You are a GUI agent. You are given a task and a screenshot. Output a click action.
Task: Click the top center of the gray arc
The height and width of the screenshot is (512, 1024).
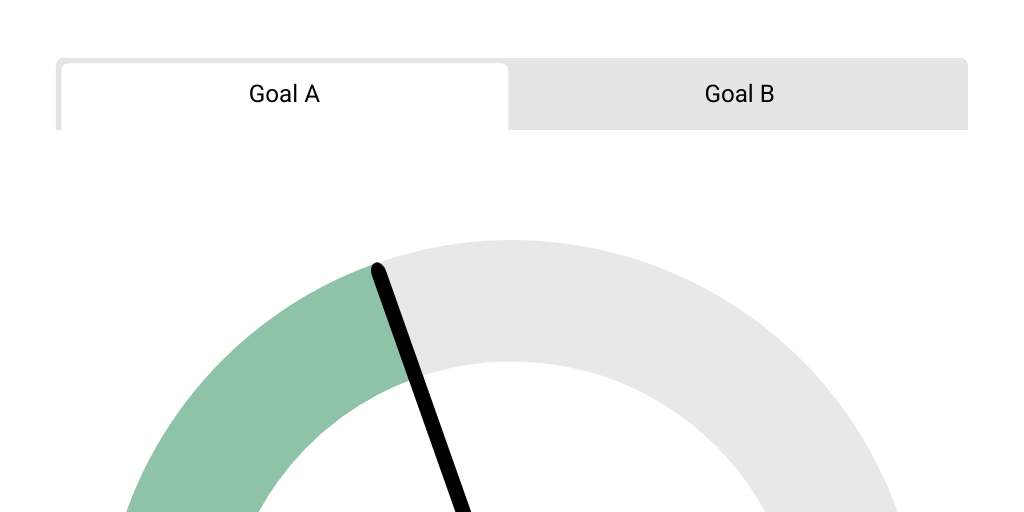tap(510, 300)
